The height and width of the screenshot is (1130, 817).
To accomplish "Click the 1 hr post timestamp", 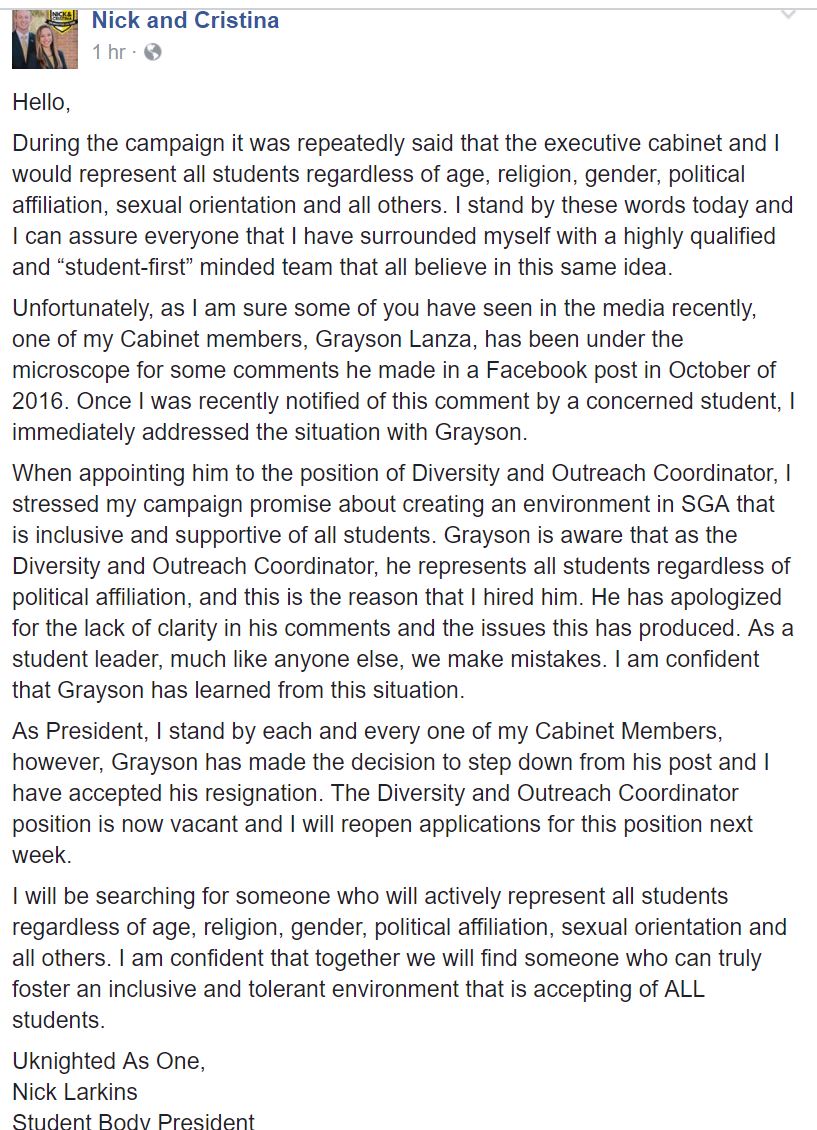I will coord(109,52).
